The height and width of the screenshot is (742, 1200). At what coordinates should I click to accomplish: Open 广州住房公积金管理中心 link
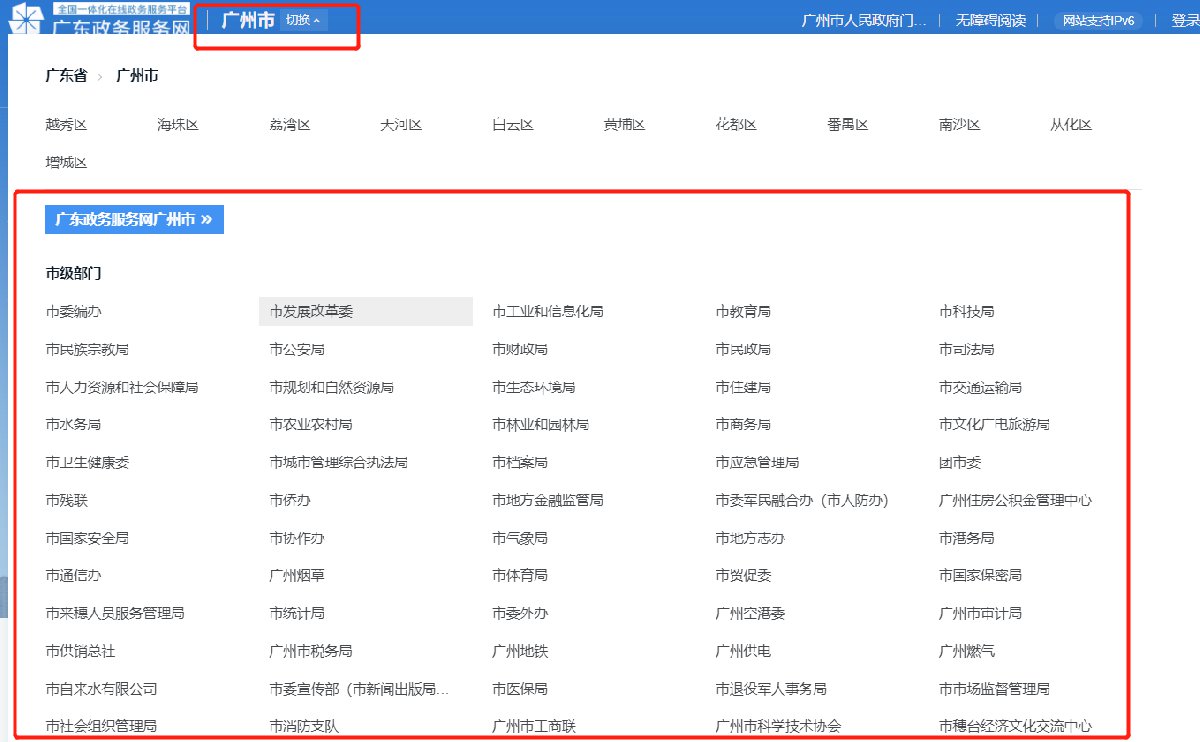pos(1015,500)
